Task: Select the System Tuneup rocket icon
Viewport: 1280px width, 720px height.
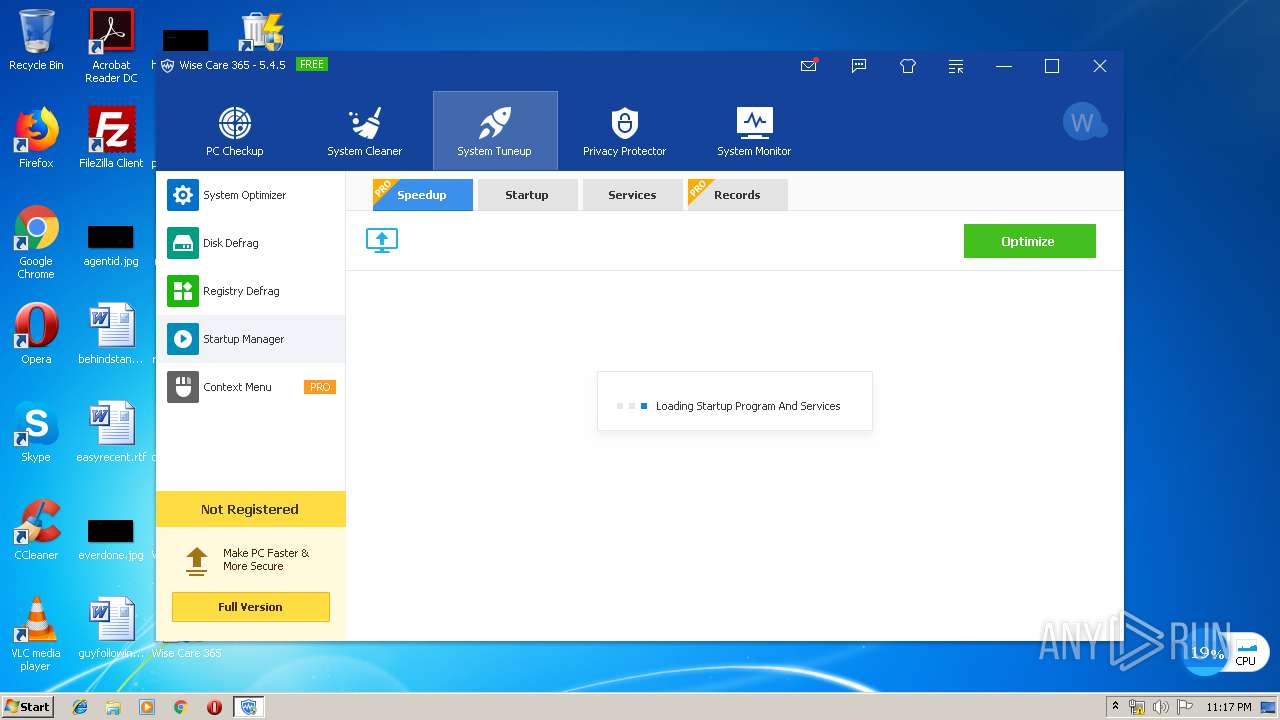Action: pos(495,124)
